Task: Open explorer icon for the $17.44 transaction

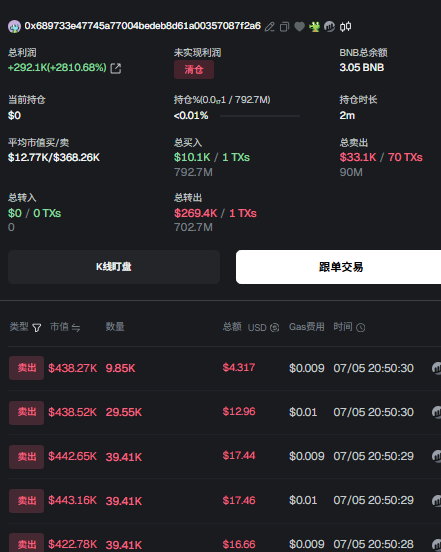Action: click(x=436, y=456)
